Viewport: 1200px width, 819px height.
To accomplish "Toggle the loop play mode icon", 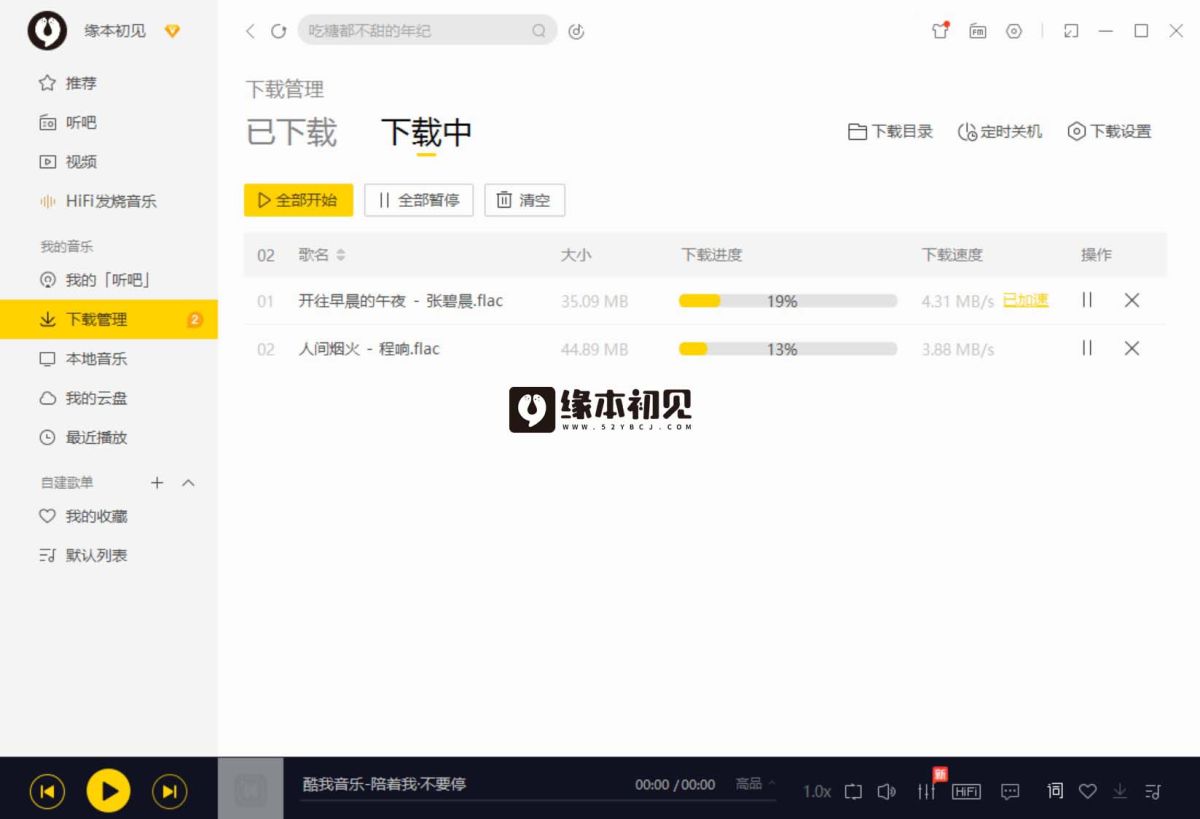I will coord(853,791).
